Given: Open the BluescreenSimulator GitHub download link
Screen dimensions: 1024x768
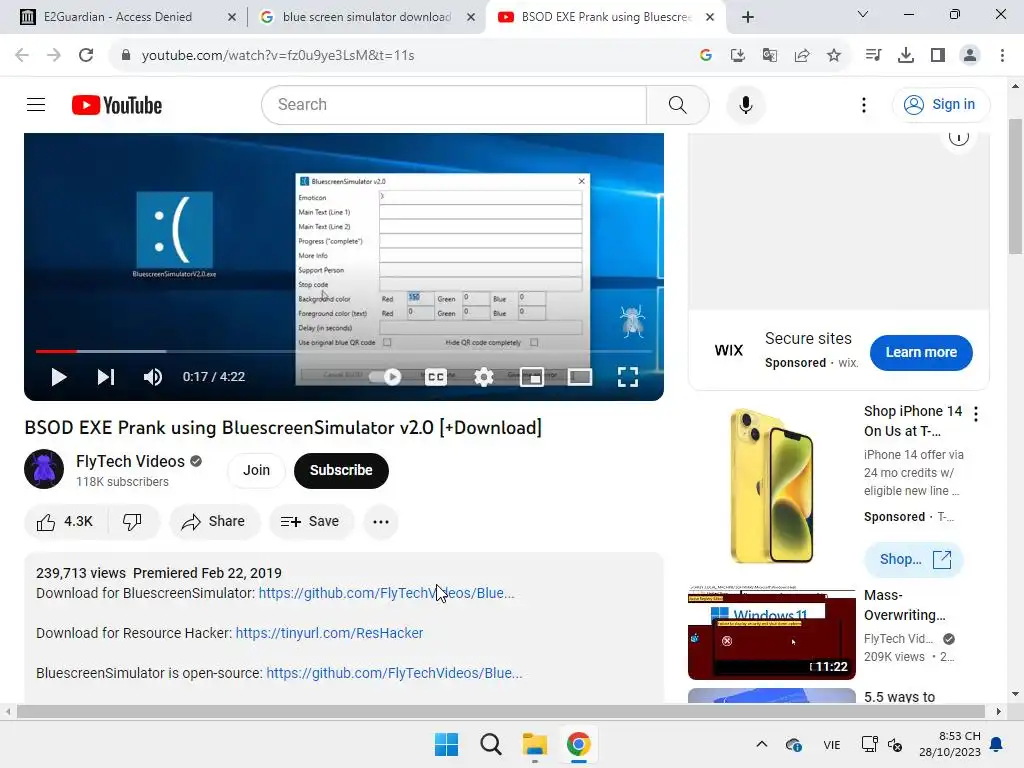Looking at the screenshot, I should 386,593.
